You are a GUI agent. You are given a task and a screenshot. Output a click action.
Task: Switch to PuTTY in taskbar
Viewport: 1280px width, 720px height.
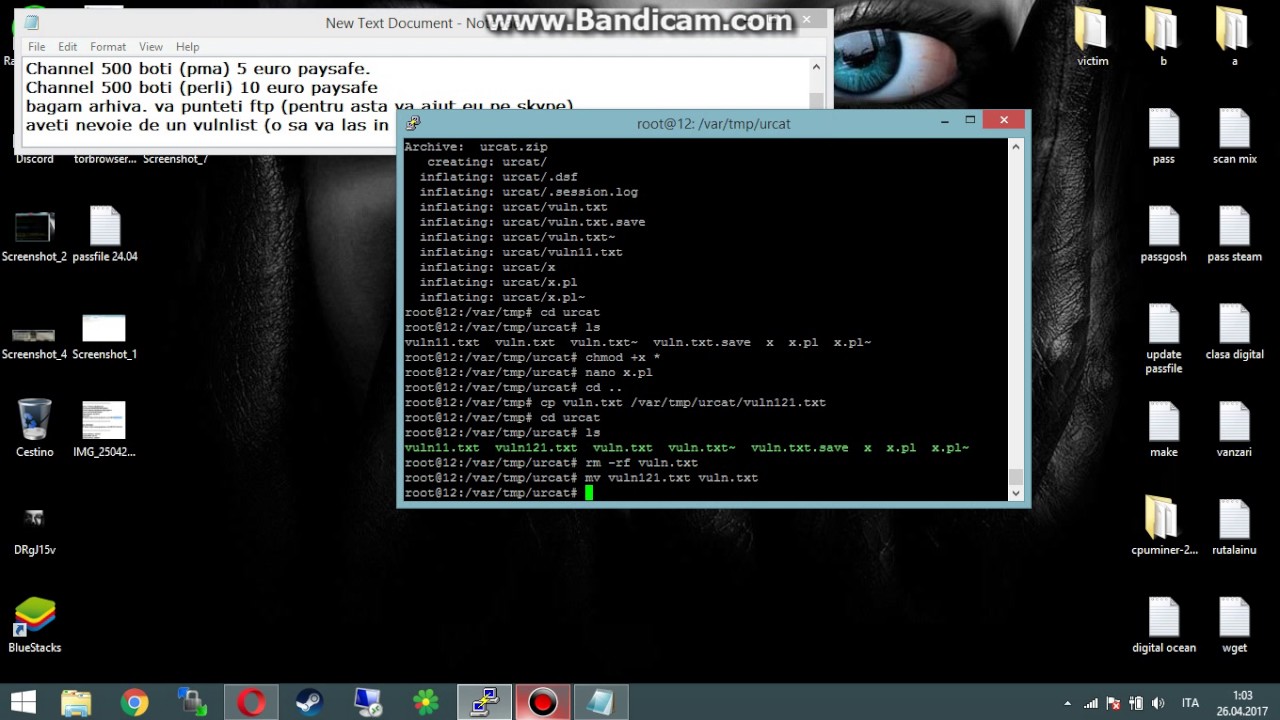point(484,702)
